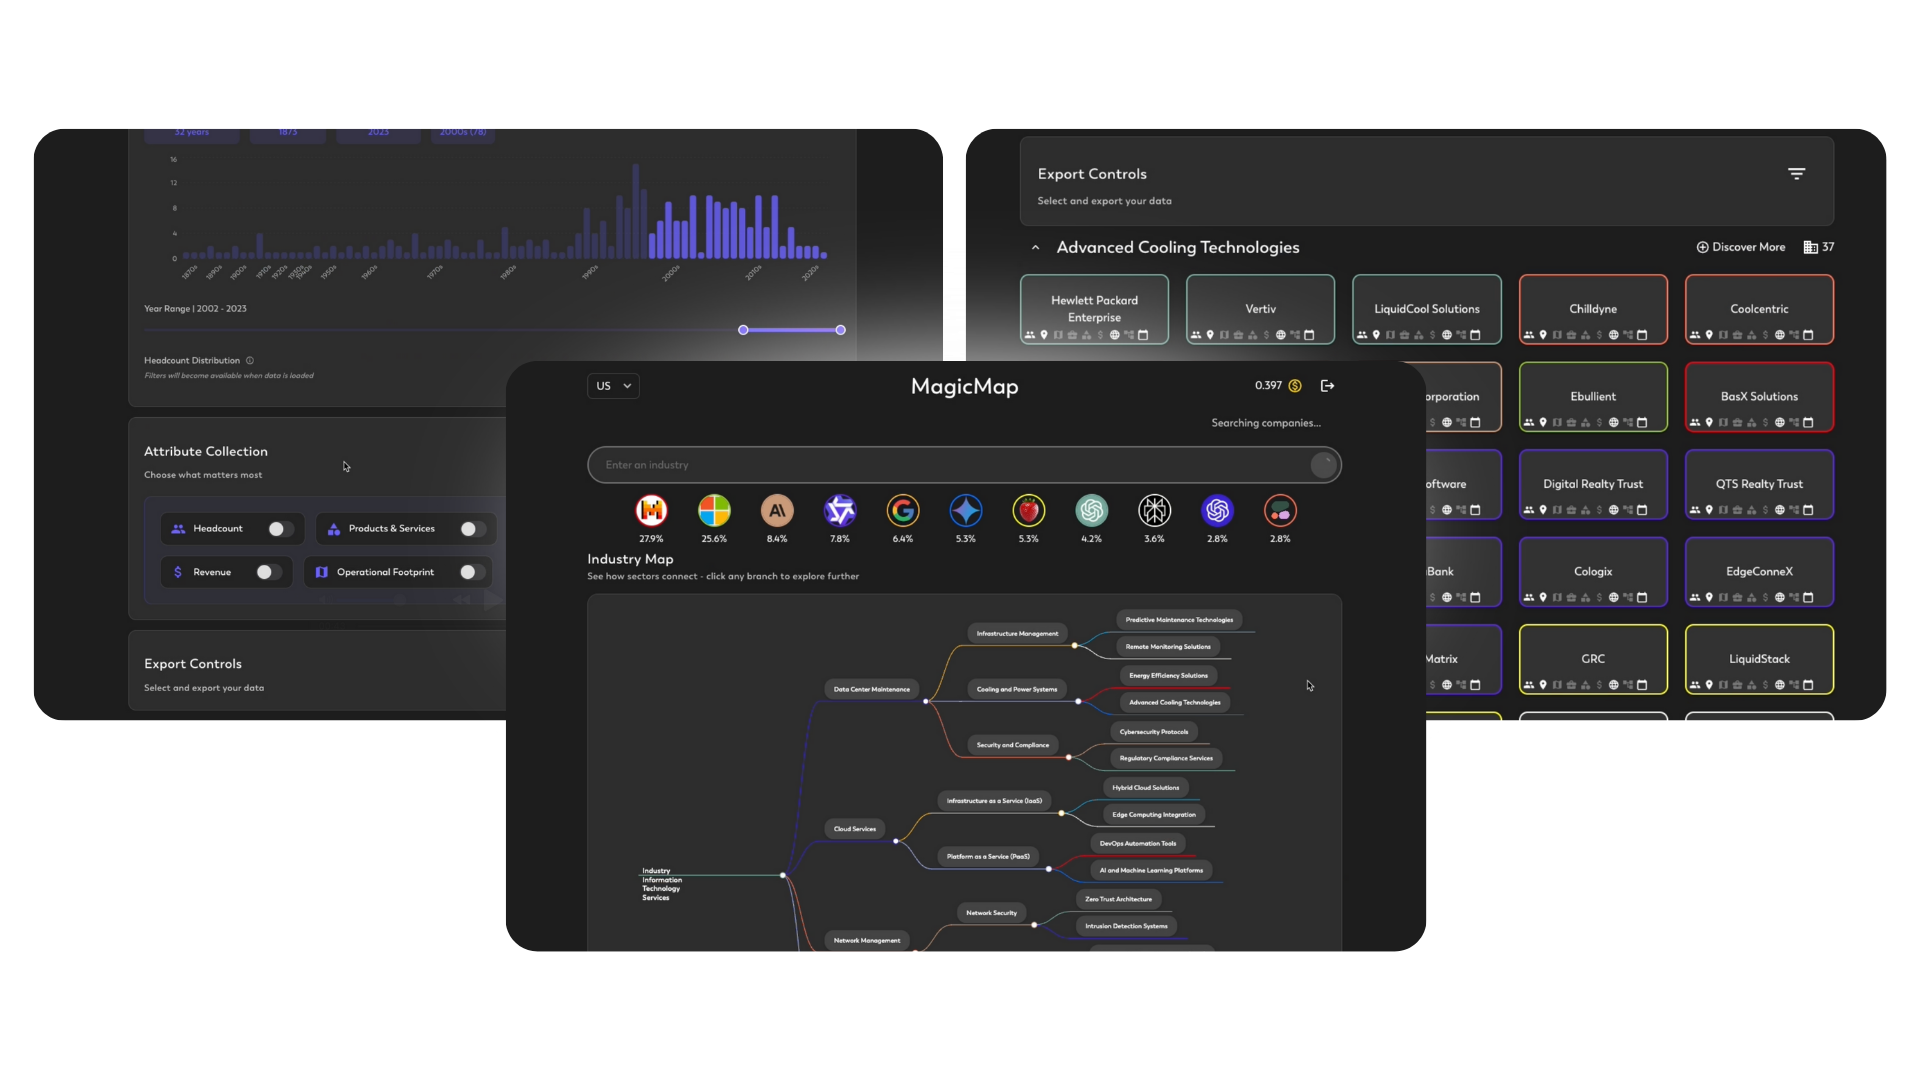Open the US country dropdown
The height and width of the screenshot is (1080, 1920).
coord(613,386)
